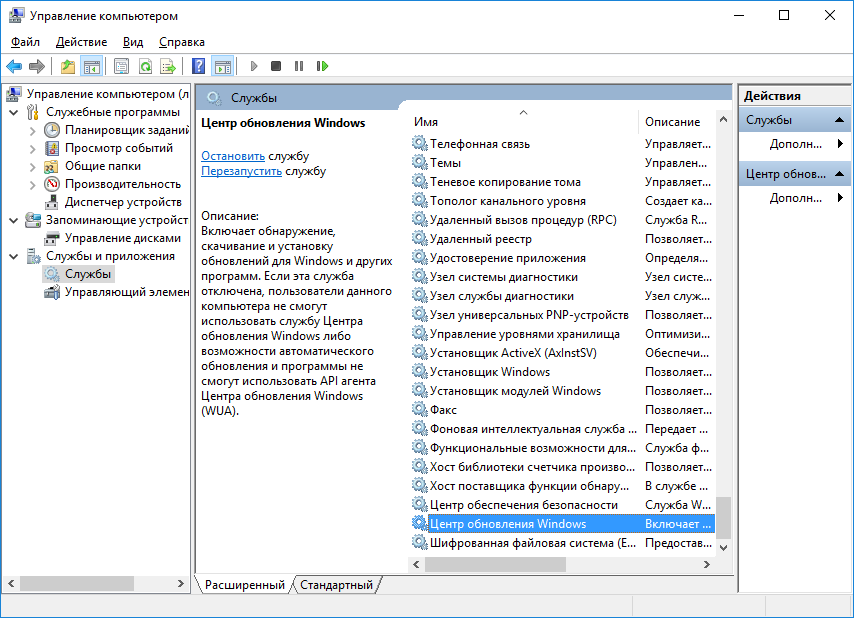
Task: Click the Планировщик заданий clock icon
Action: (x=52, y=130)
